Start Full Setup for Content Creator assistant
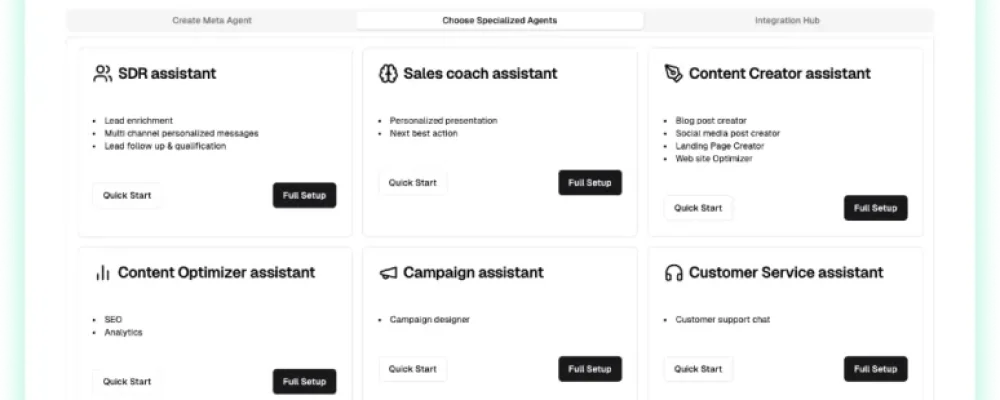1000x400 pixels. (876, 208)
